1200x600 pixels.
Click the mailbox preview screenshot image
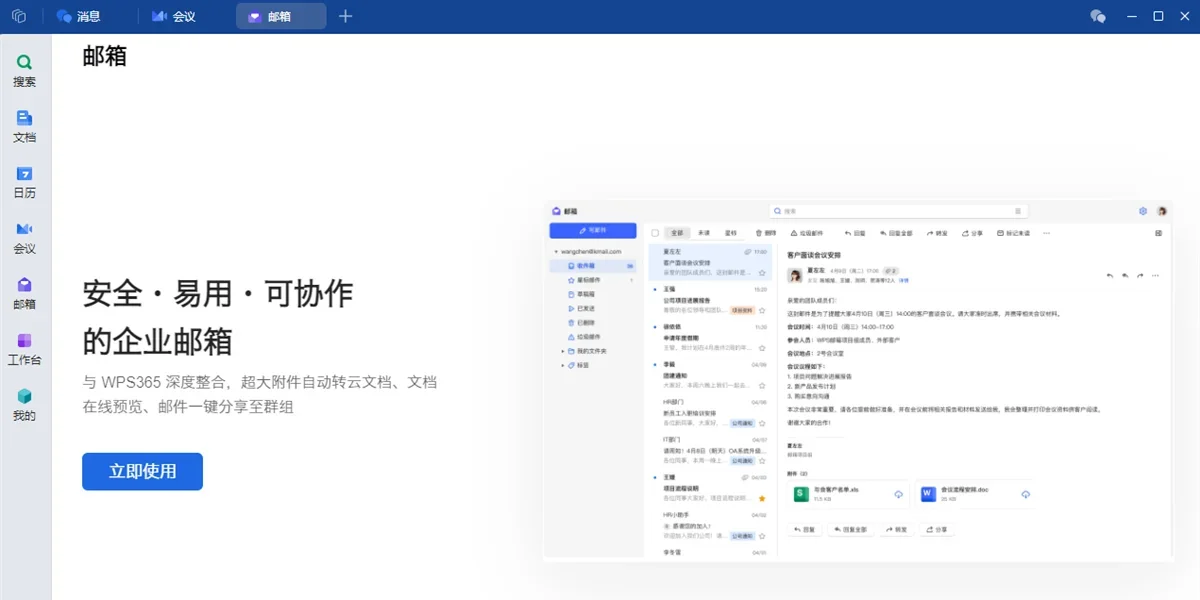pyautogui.click(x=859, y=380)
